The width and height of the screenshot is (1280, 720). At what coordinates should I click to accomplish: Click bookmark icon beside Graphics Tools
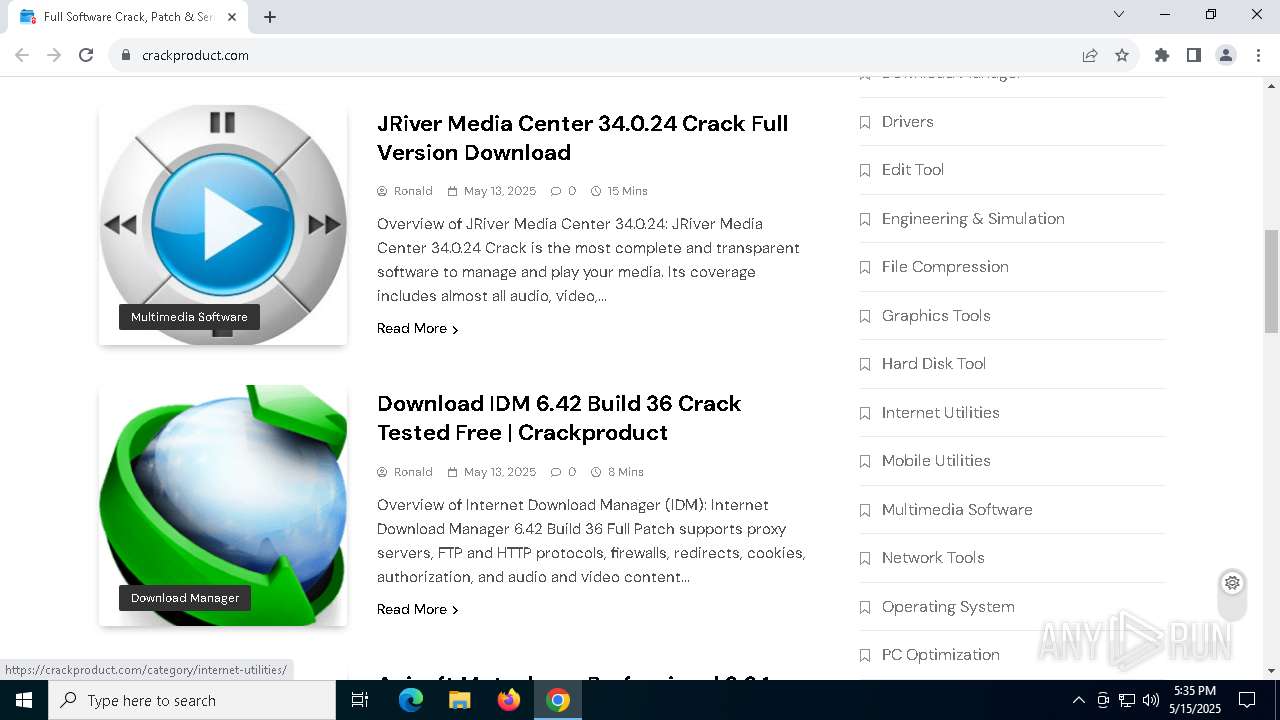coord(865,316)
